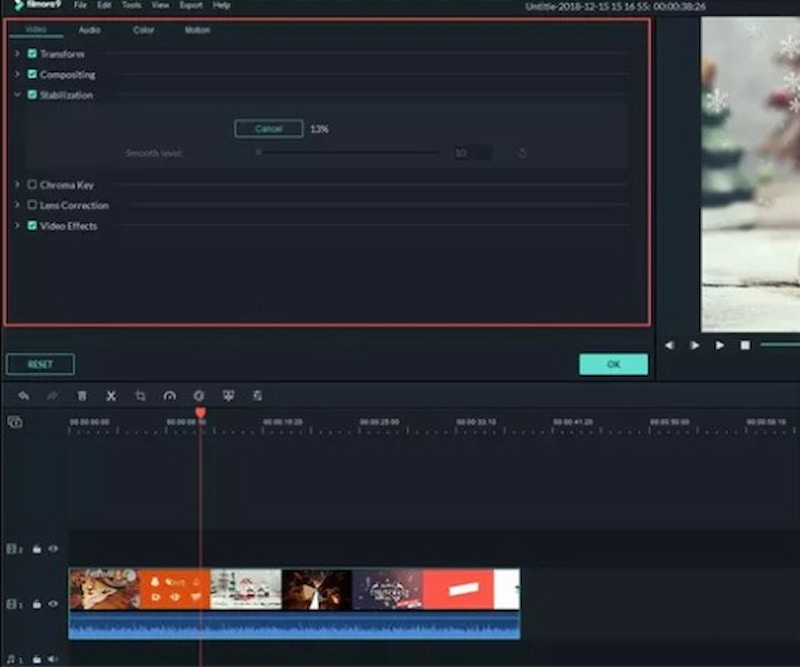The width and height of the screenshot is (800, 667).
Task: Expand the Video Effects section
Action: [x=17, y=226]
